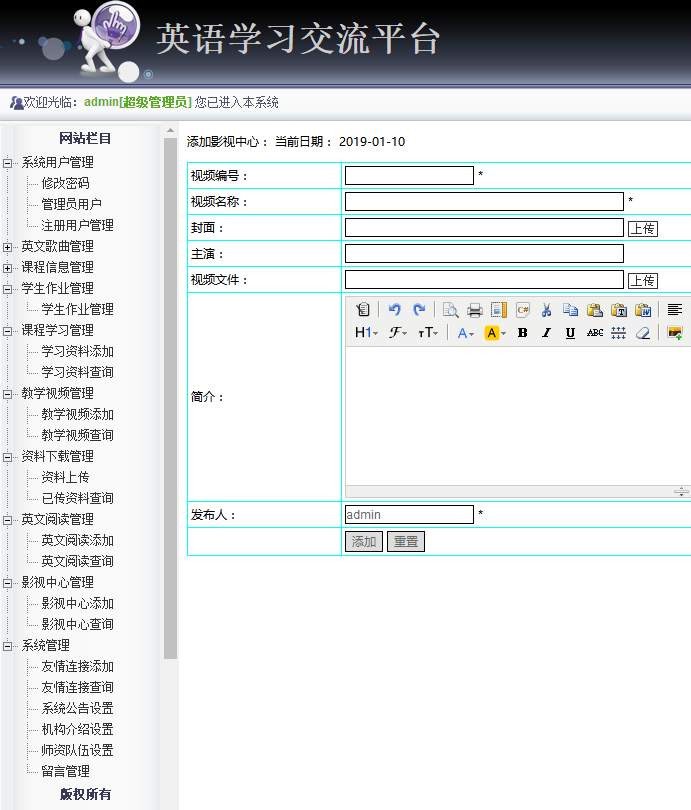Image resolution: width=691 pixels, height=810 pixels.
Task: Open the H1 heading dropdown
Action: [367, 333]
